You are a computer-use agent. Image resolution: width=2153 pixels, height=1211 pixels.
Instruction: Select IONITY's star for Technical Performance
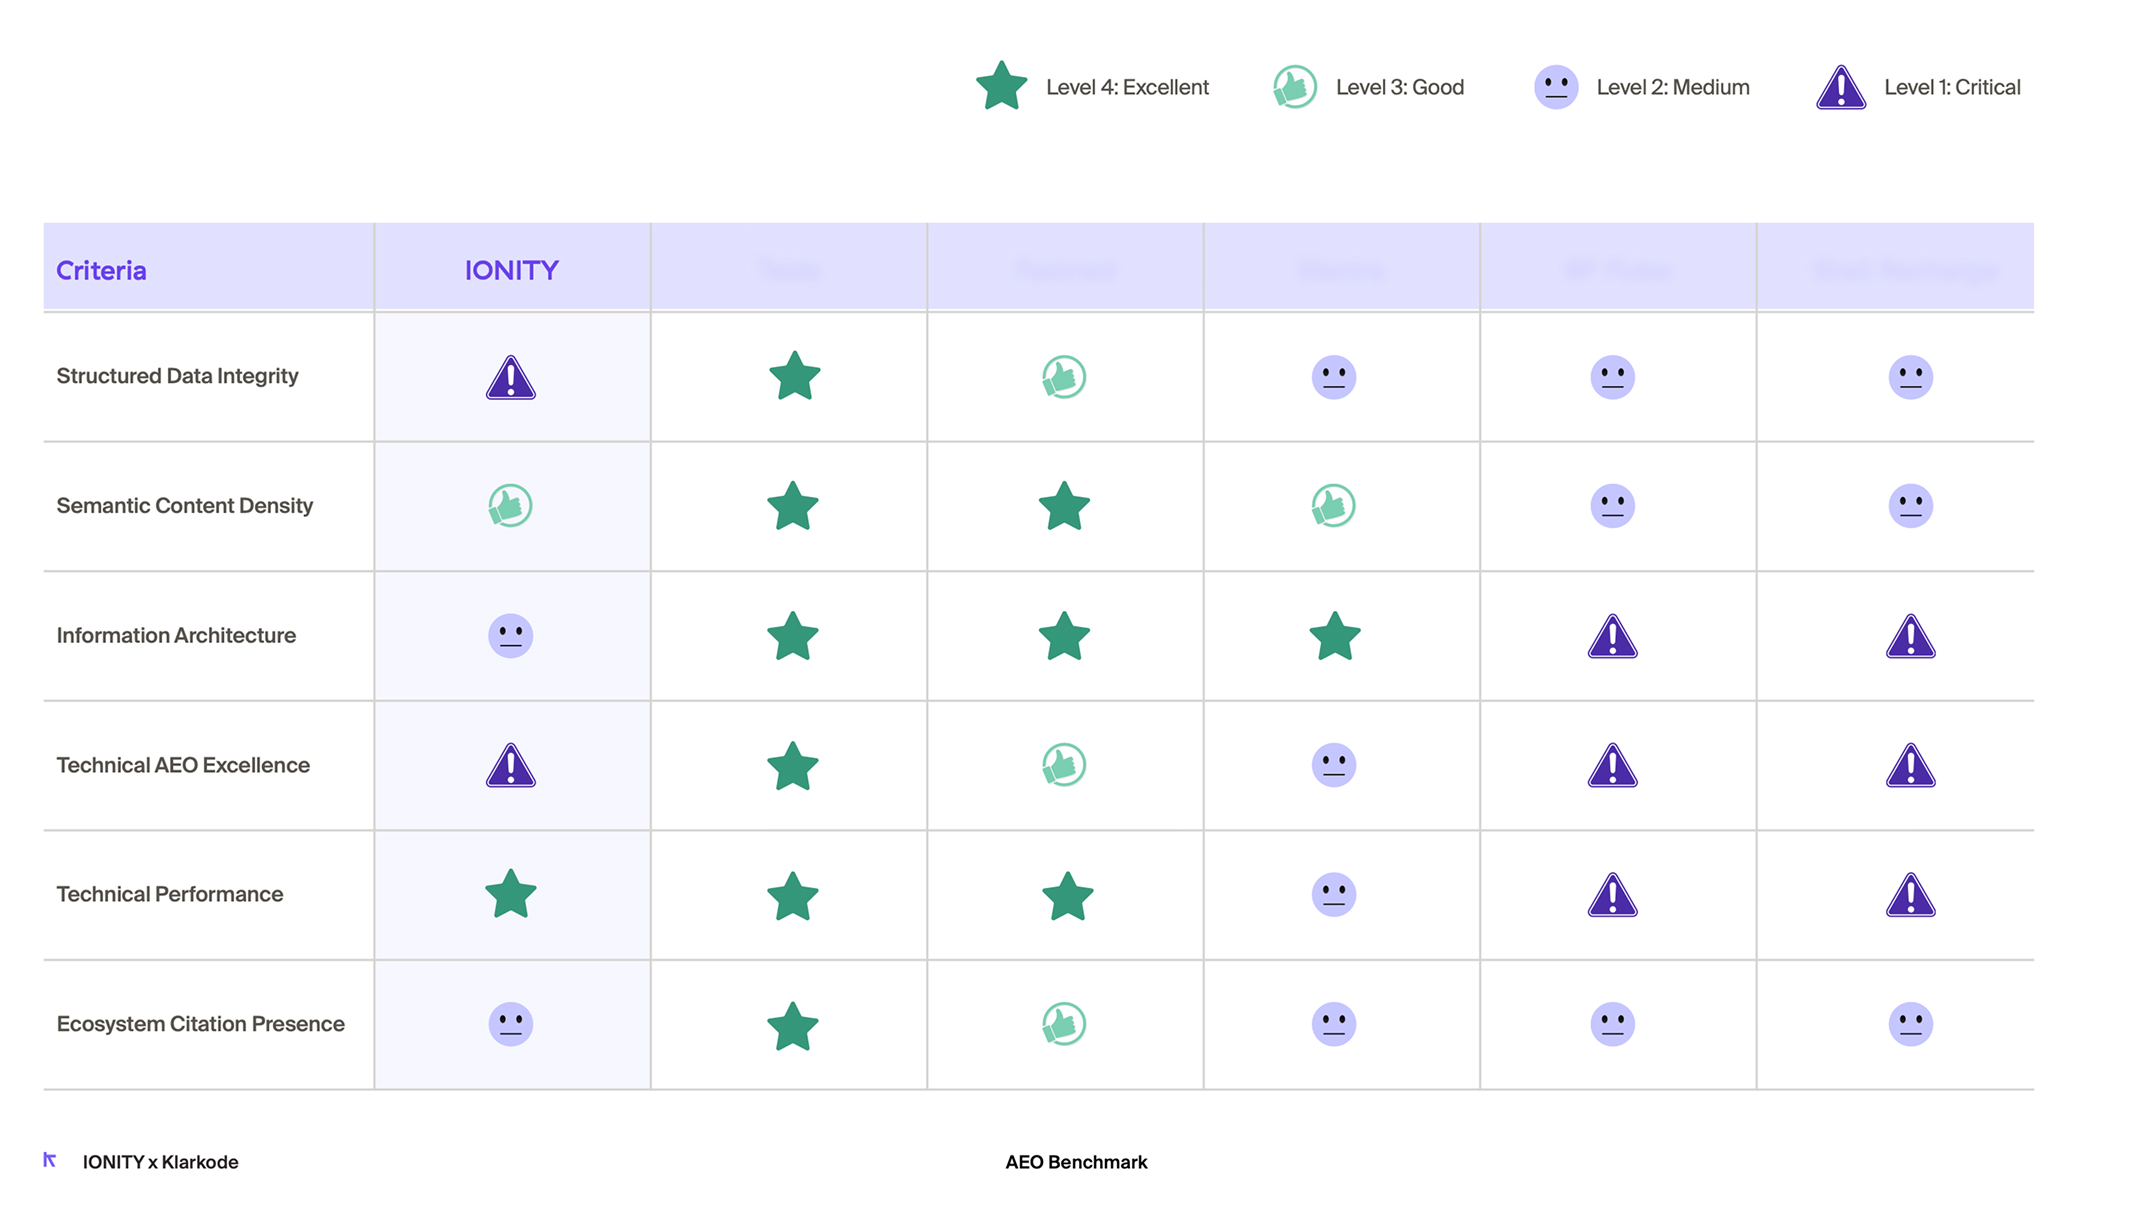[x=511, y=893]
